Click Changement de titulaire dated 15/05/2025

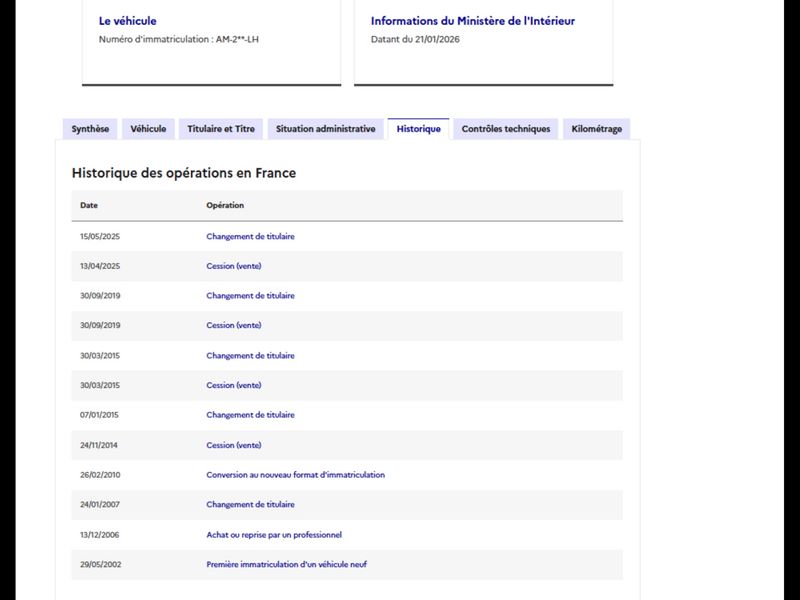[x=250, y=236]
